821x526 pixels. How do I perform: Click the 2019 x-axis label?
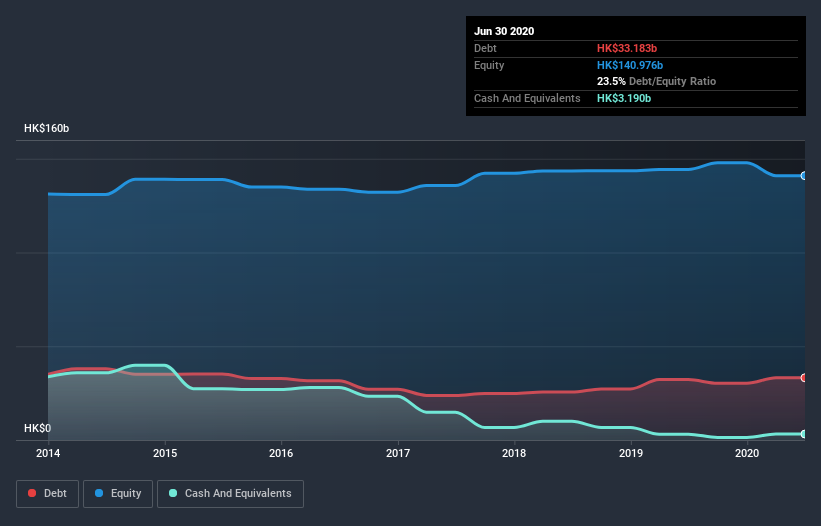[x=631, y=453]
